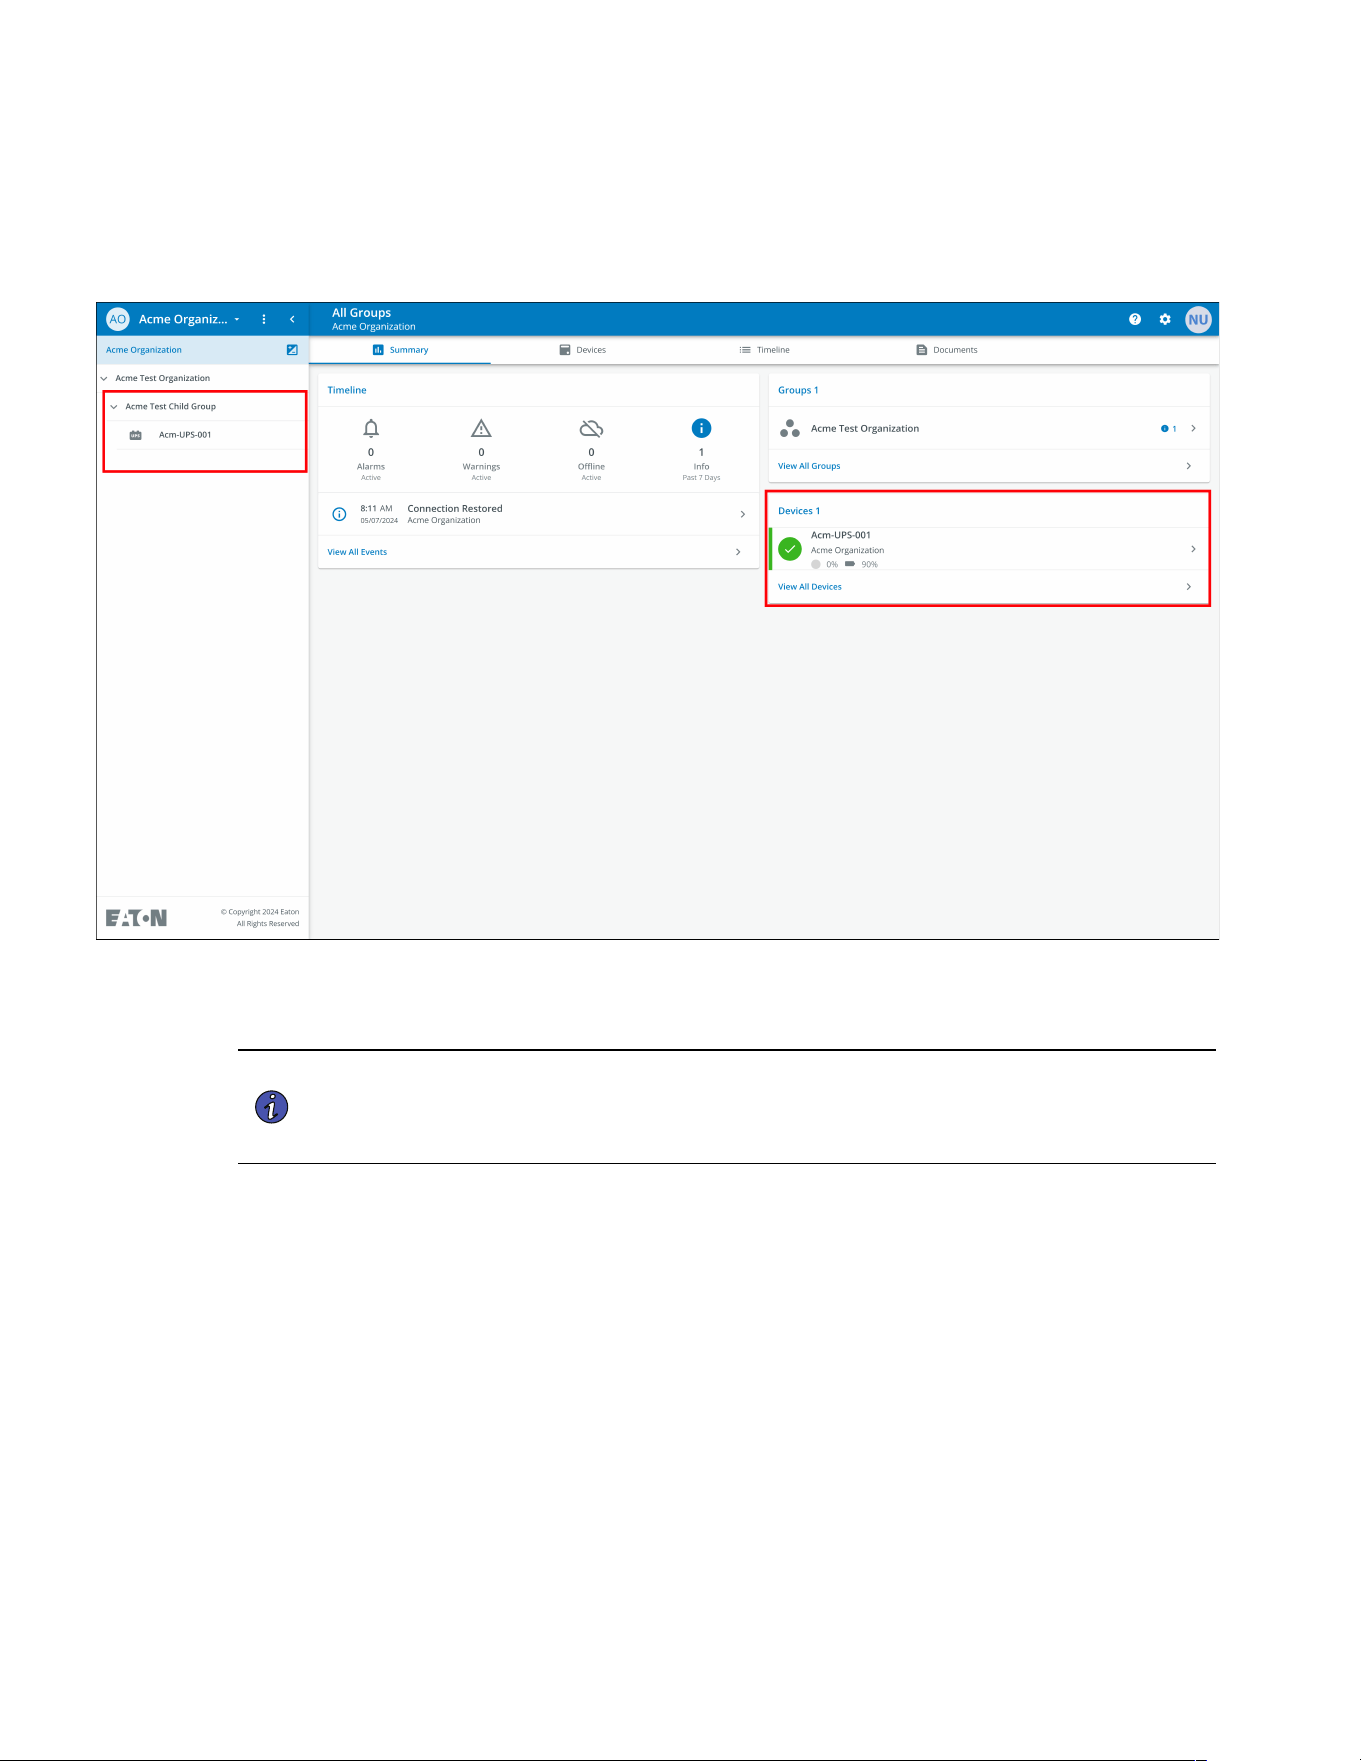This screenshot has width=1361, height=1761.
Task: Click the chevron beside View All Devices
Action: point(1188,587)
